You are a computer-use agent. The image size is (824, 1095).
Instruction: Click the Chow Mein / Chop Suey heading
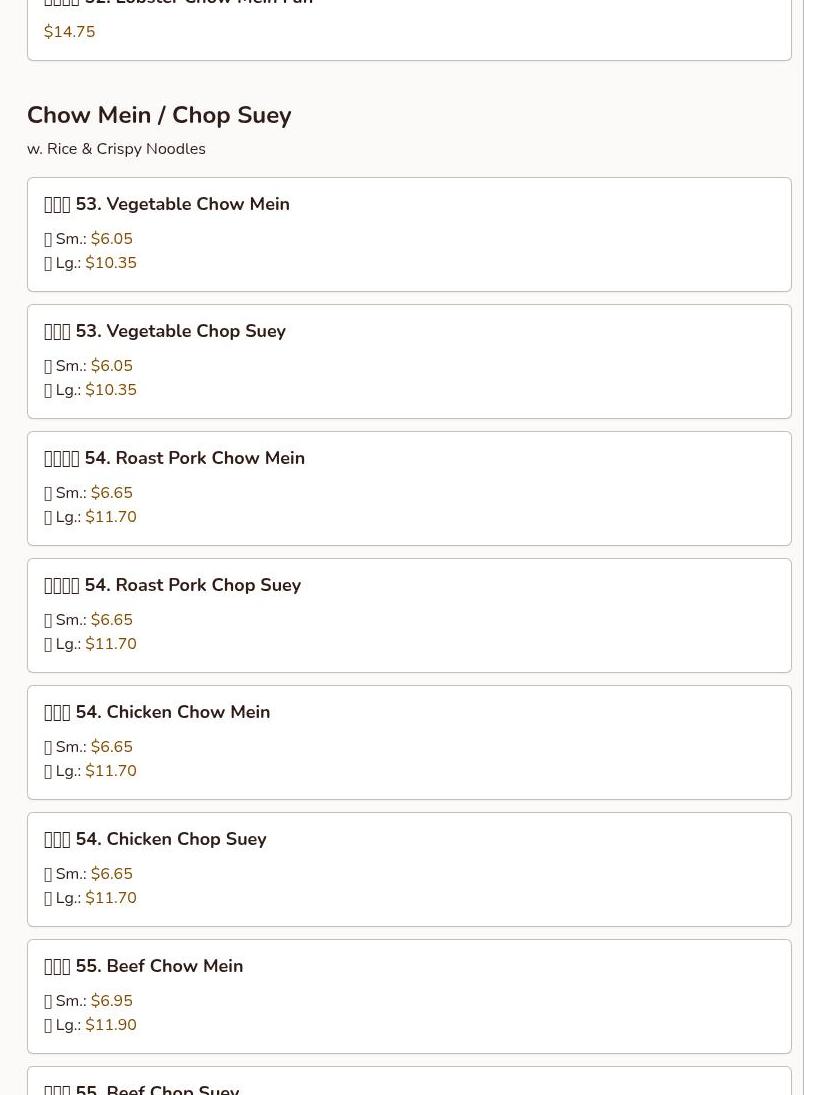[159, 115]
